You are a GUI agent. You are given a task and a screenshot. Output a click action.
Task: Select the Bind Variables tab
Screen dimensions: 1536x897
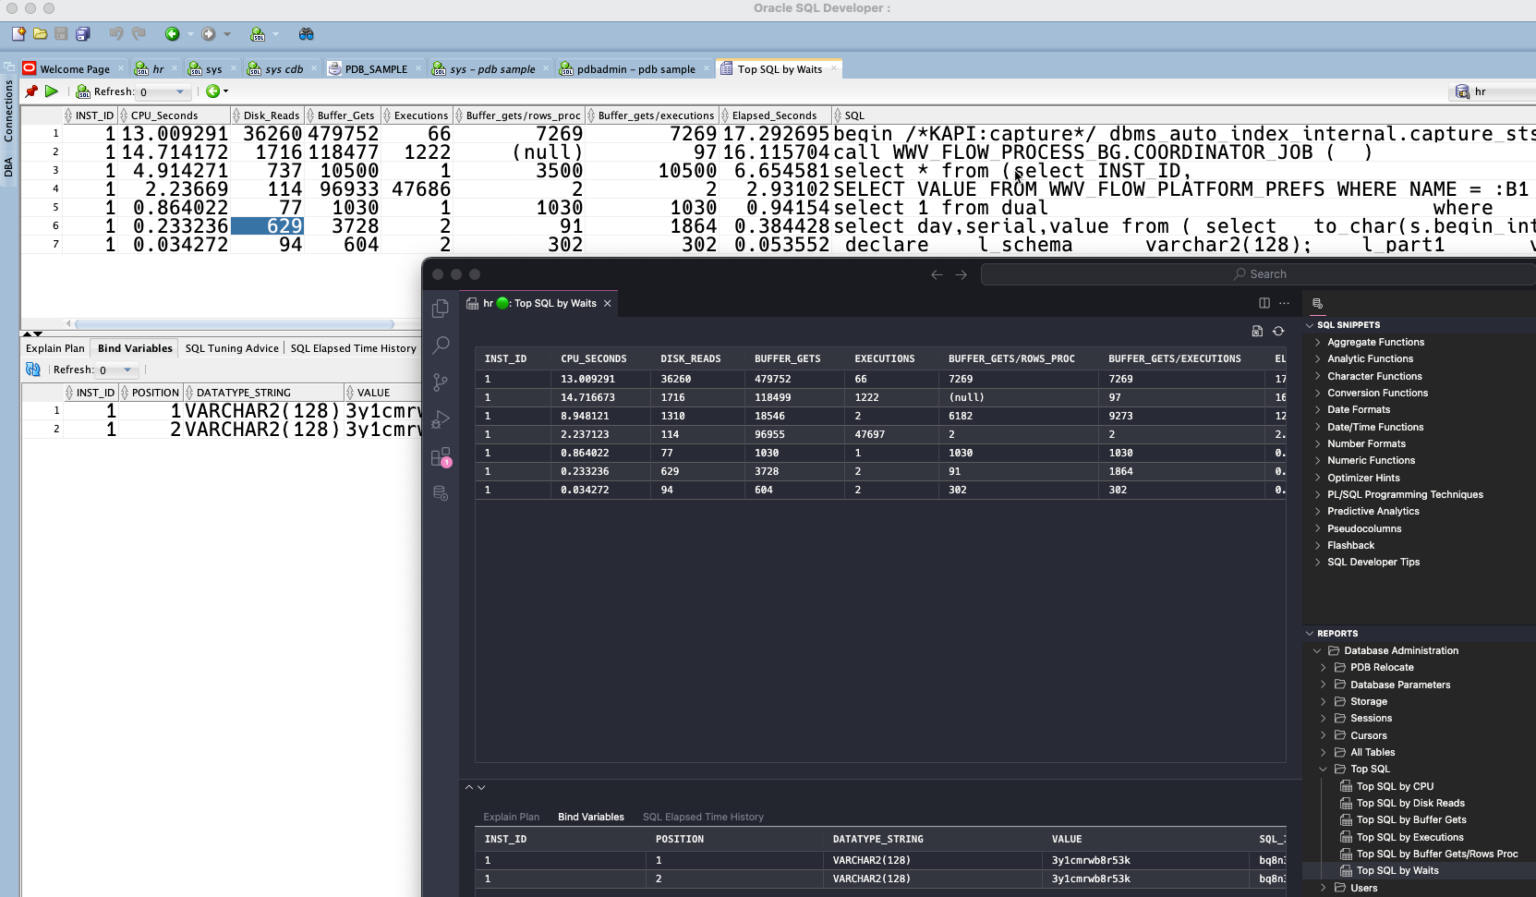[134, 348]
